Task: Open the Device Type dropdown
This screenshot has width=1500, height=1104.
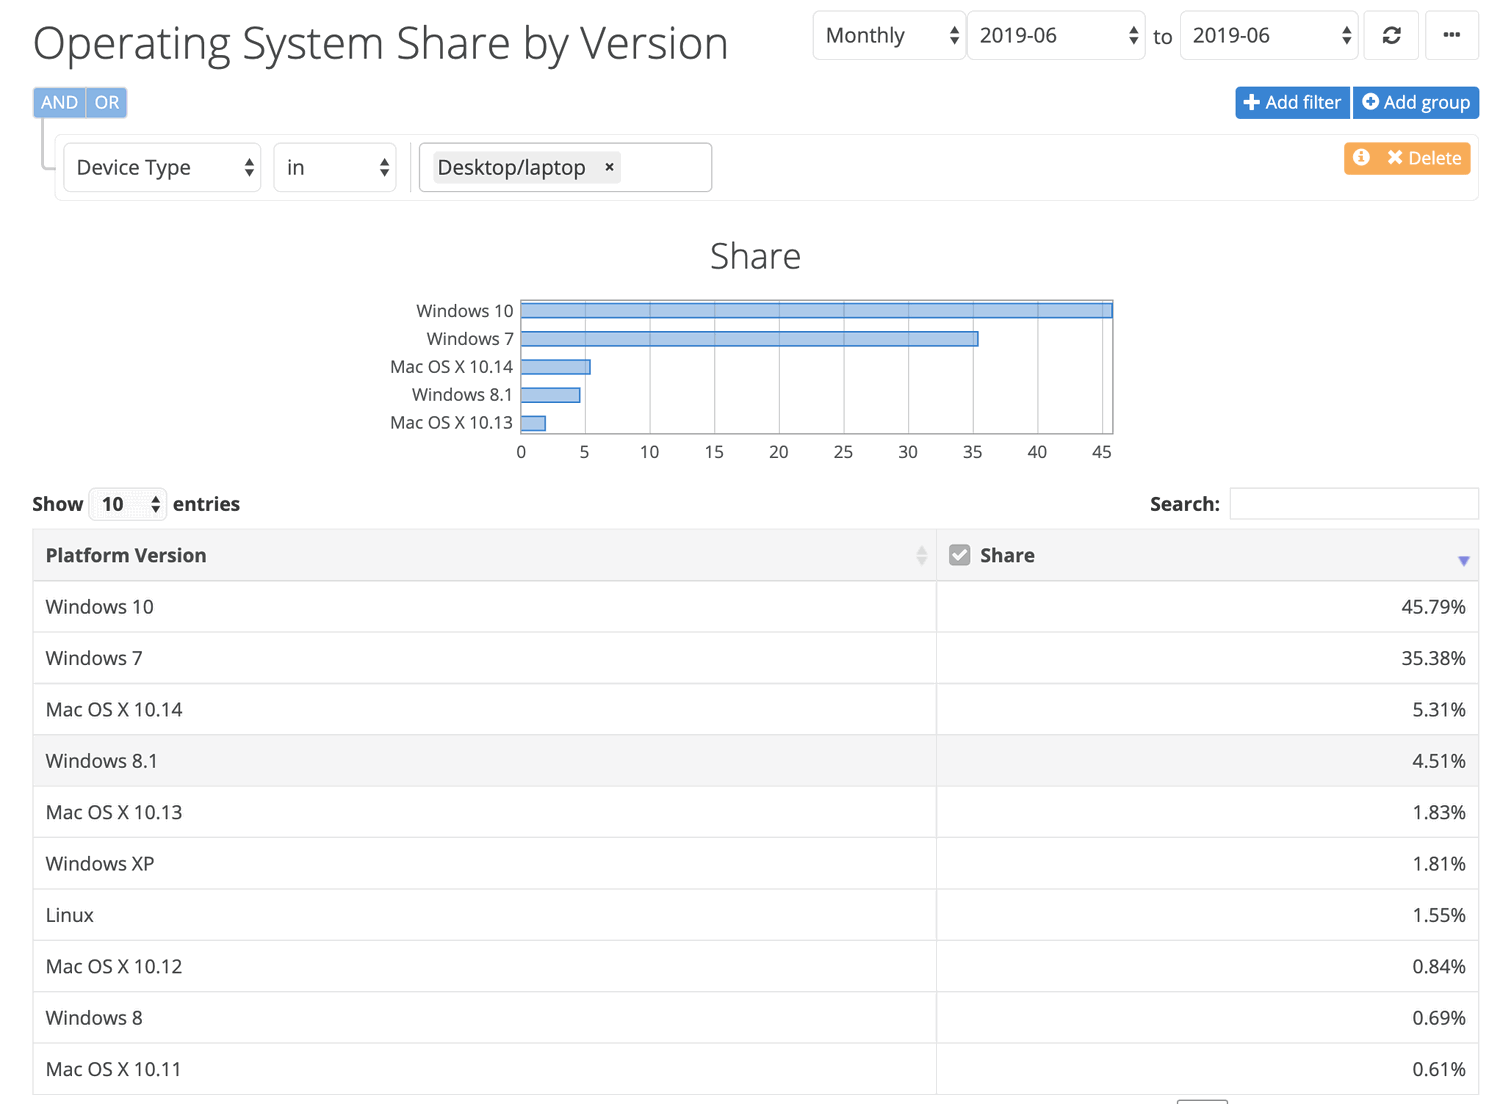Action: click(161, 167)
